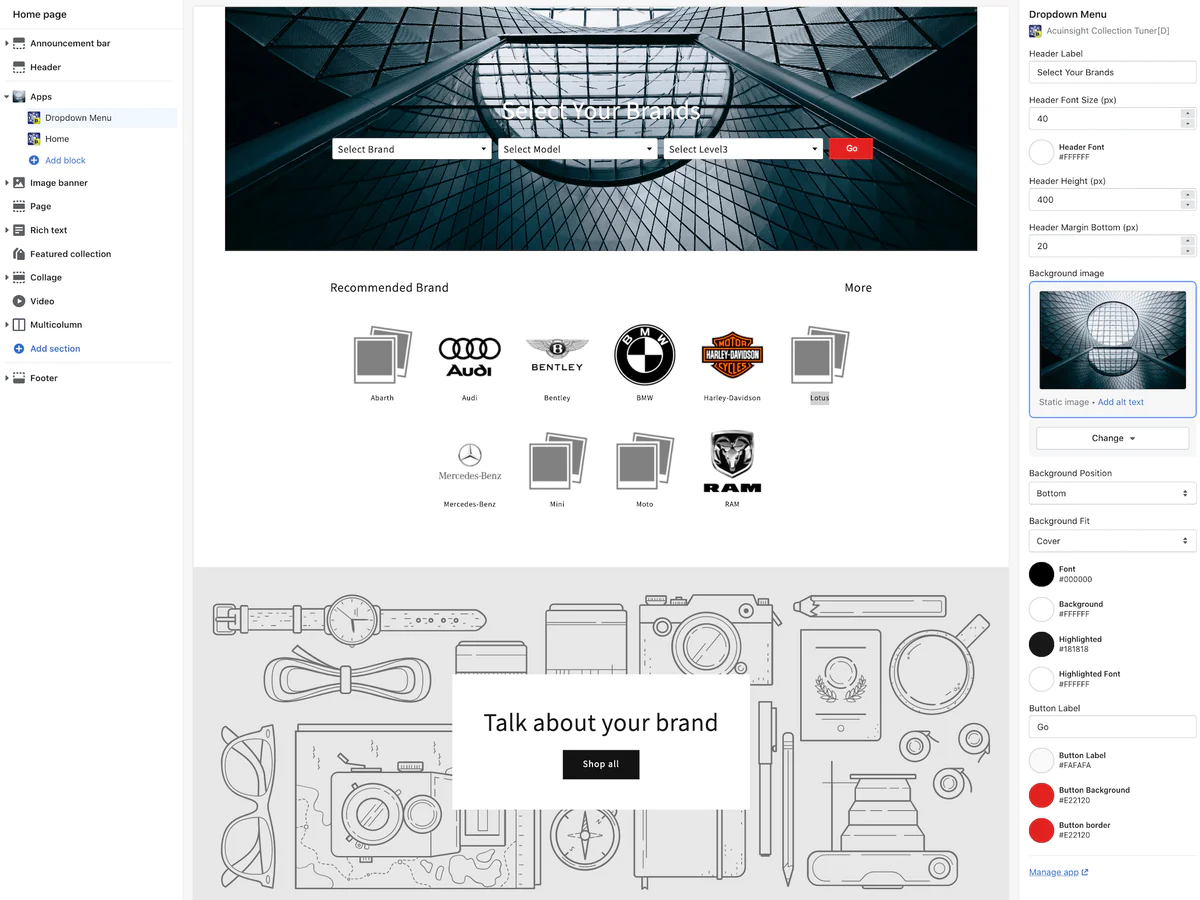The height and width of the screenshot is (900, 1200).
Task: Open the Select Brand dropdown
Action: 412,149
